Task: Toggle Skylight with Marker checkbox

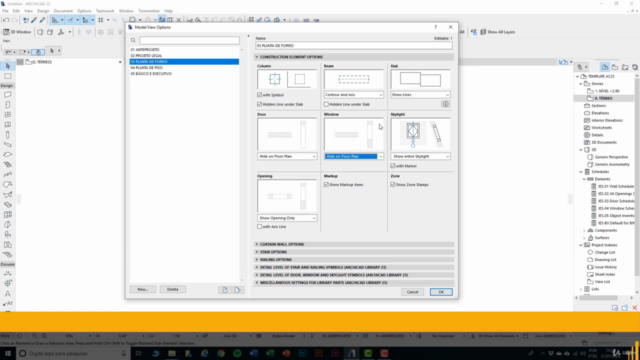Action: coord(393,166)
